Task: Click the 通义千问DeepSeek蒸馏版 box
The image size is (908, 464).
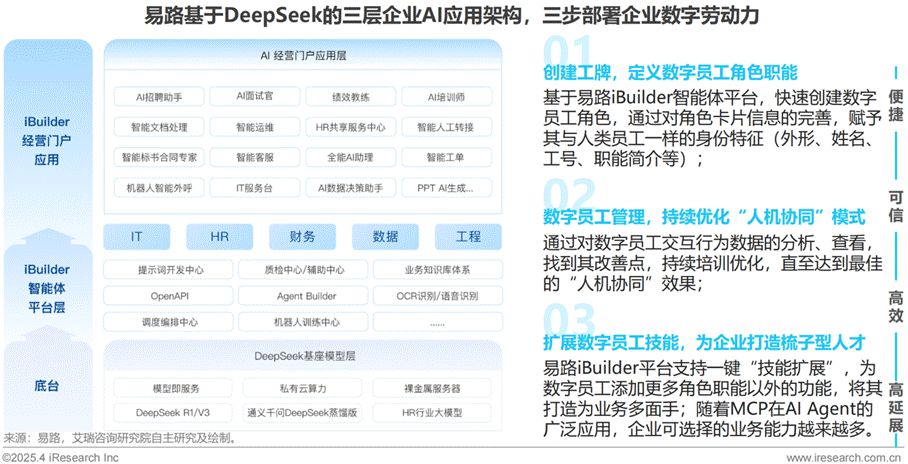Action: tap(302, 412)
